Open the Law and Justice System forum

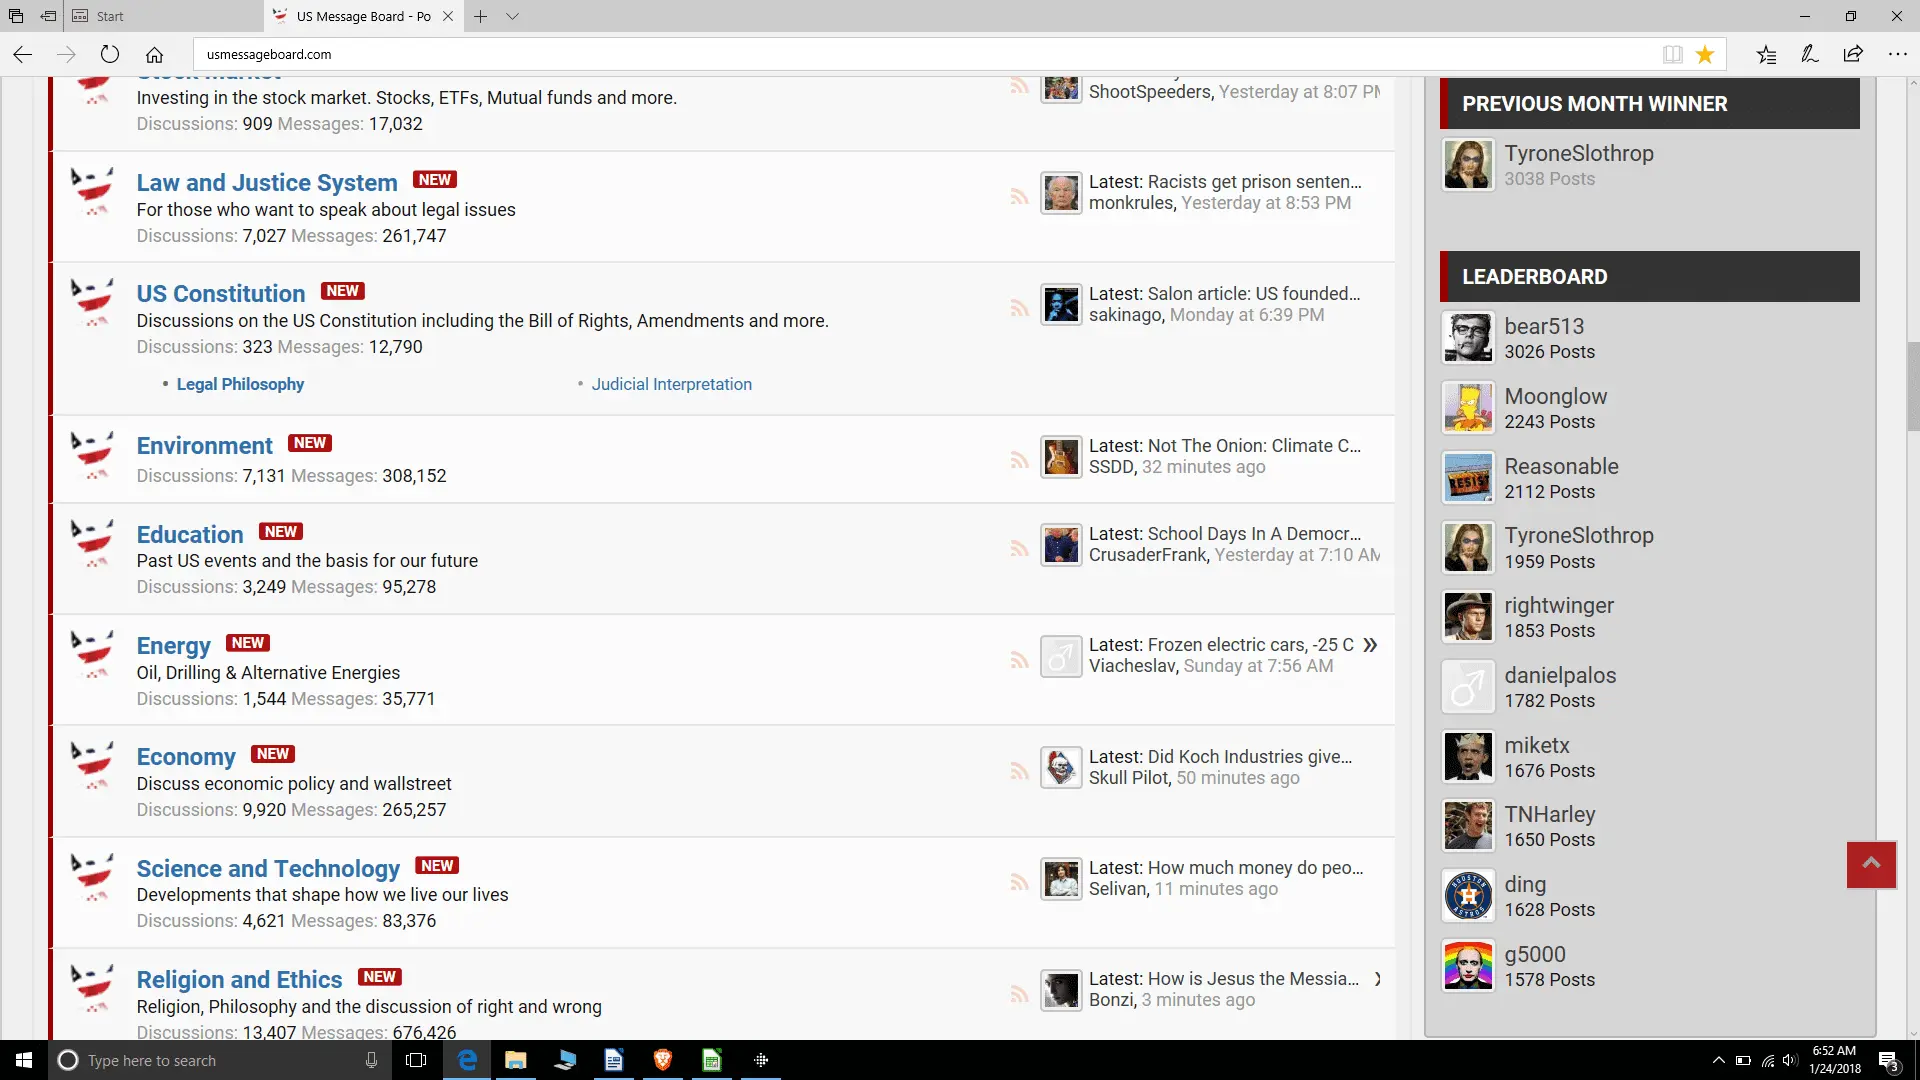267,183
